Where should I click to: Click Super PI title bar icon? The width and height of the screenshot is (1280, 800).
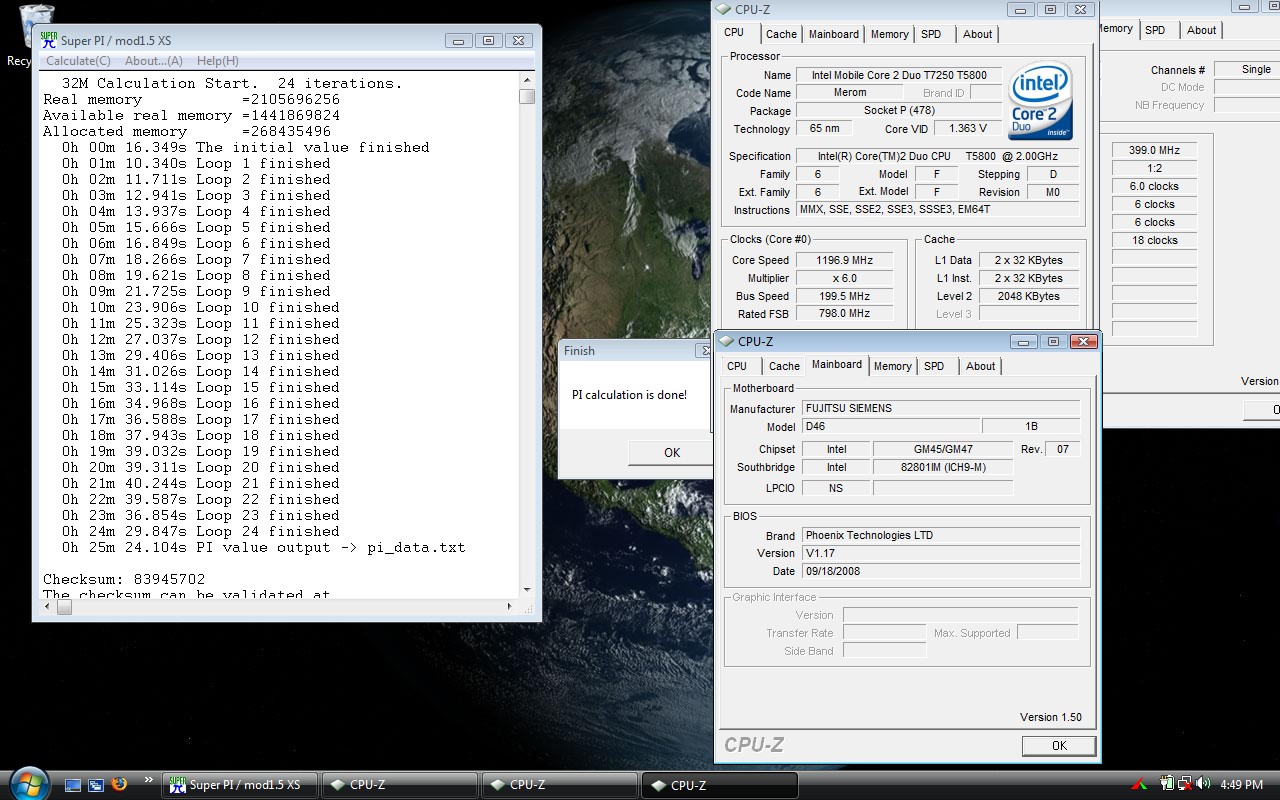(48, 40)
